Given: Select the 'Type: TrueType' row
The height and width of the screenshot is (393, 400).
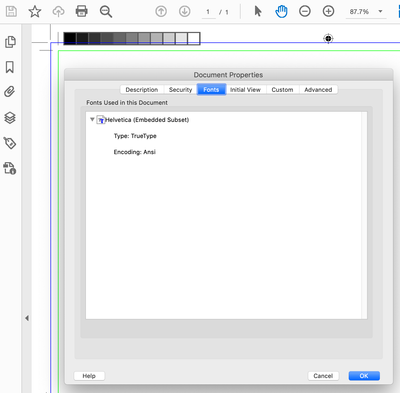Looking at the screenshot, I should pyautogui.click(x=135, y=136).
